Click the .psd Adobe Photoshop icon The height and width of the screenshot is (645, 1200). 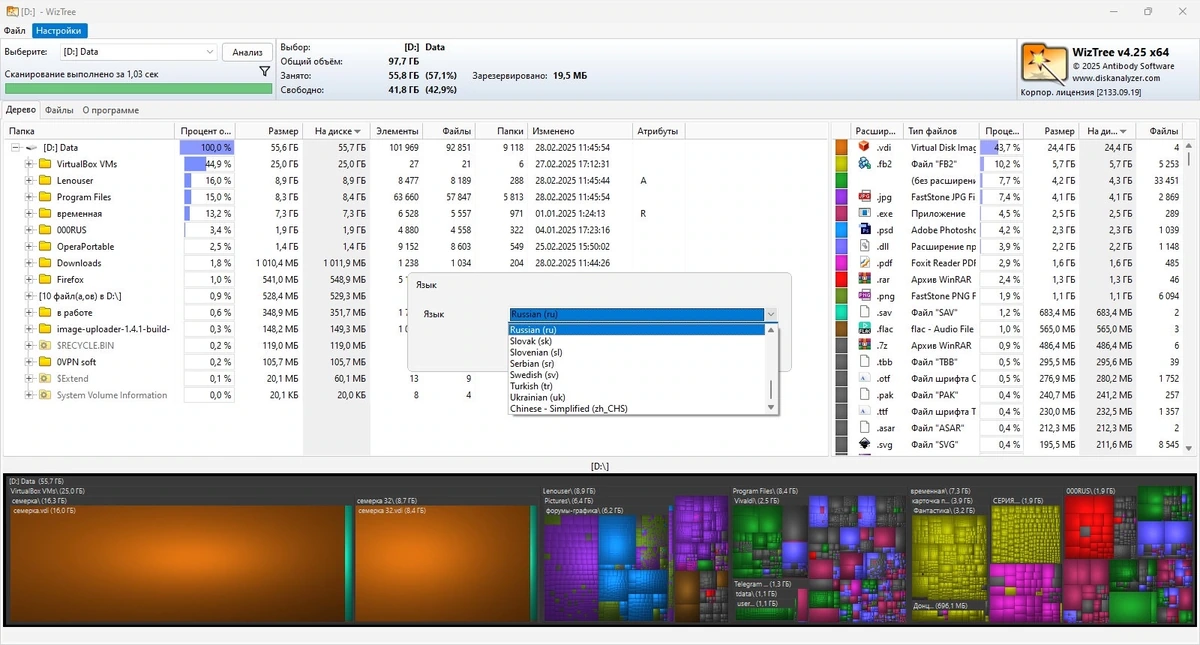865,230
